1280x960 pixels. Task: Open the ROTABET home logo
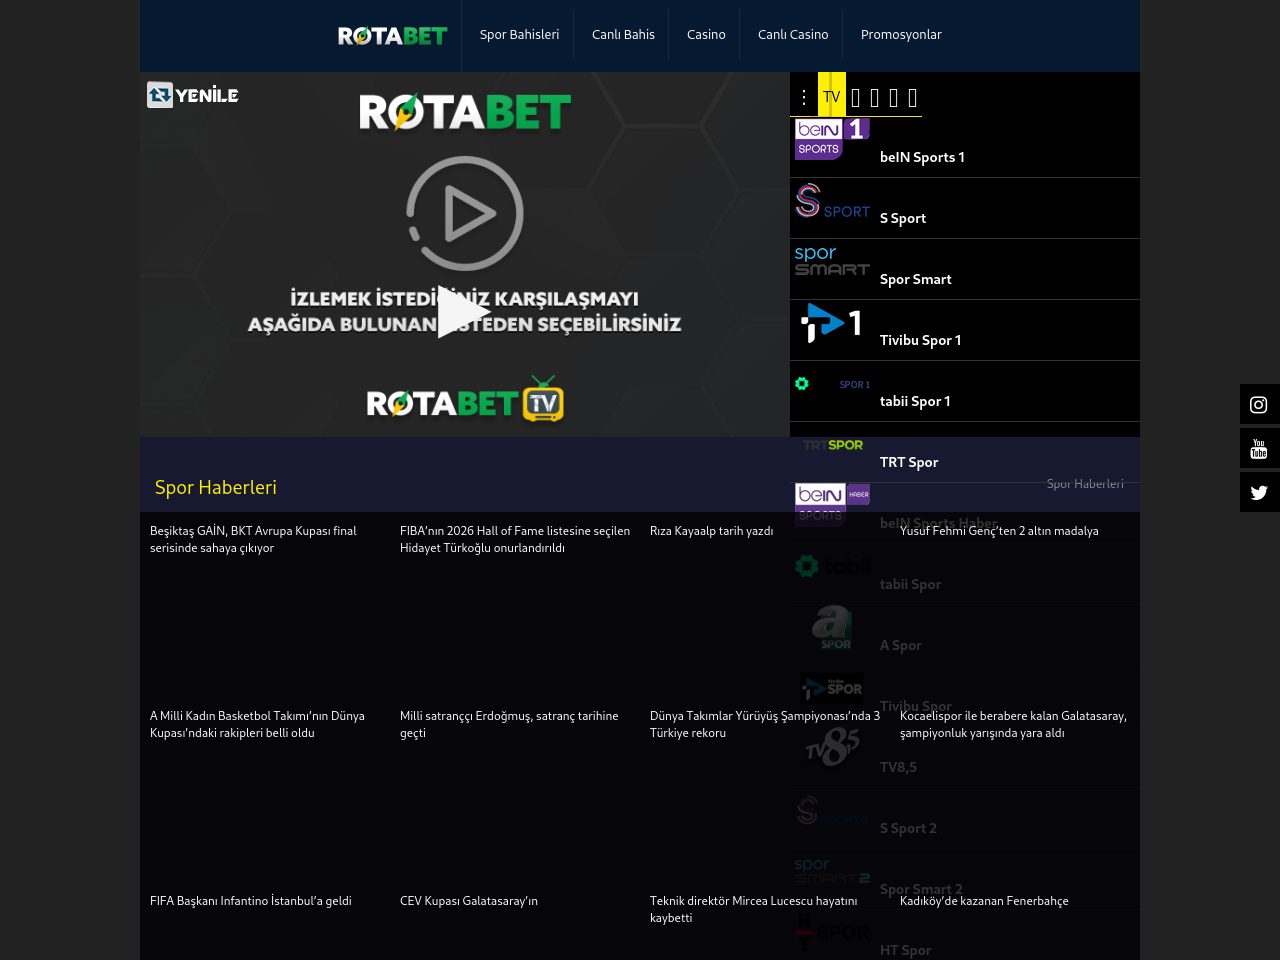pos(393,36)
